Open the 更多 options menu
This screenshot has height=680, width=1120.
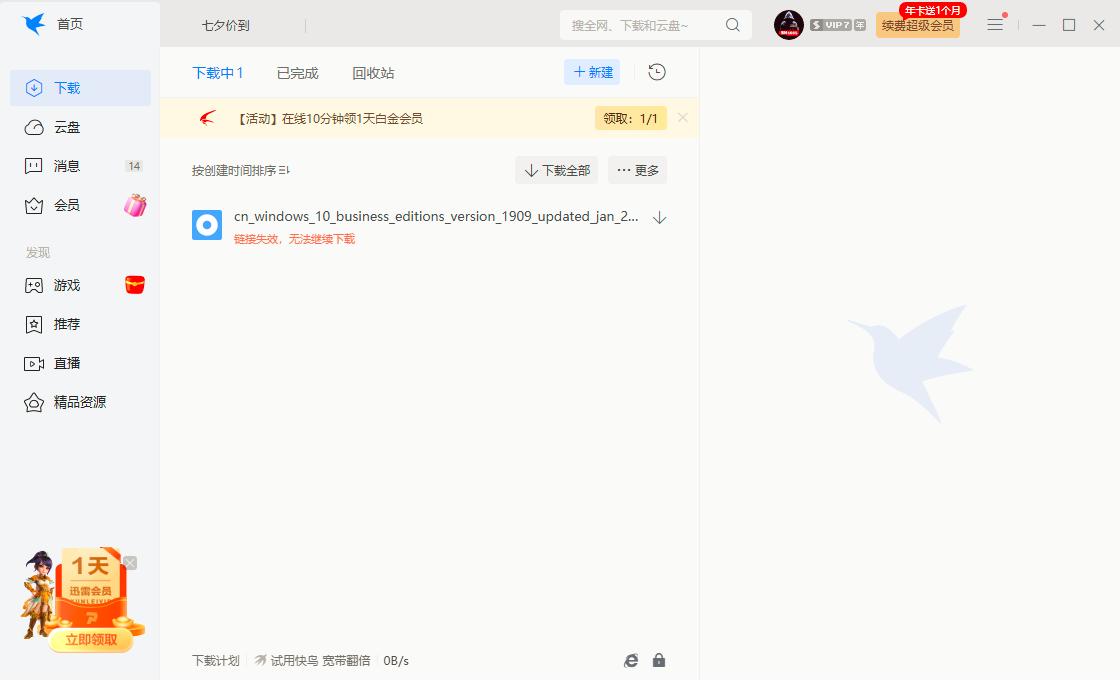[x=637, y=170]
